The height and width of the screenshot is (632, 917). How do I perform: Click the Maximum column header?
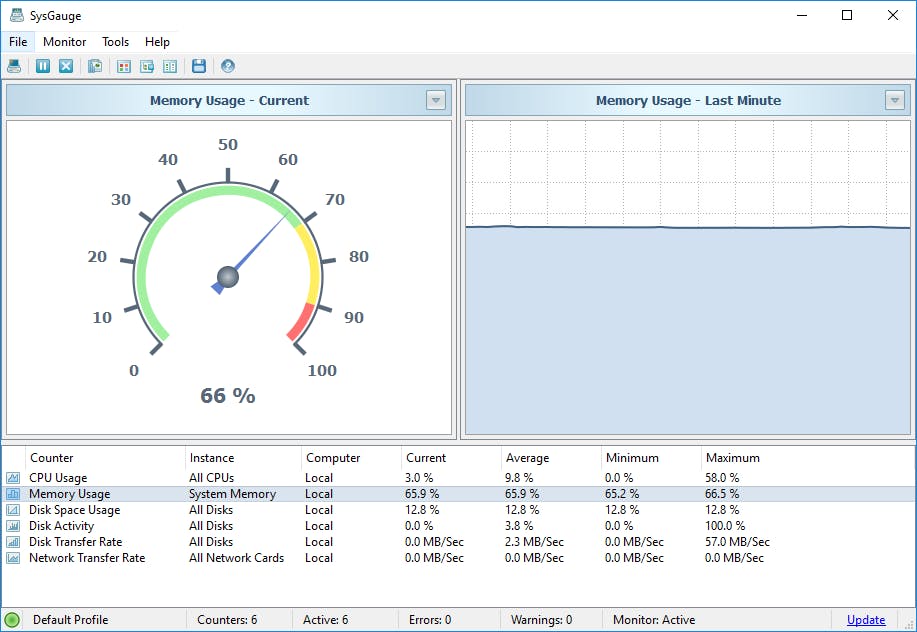pos(732,458)
